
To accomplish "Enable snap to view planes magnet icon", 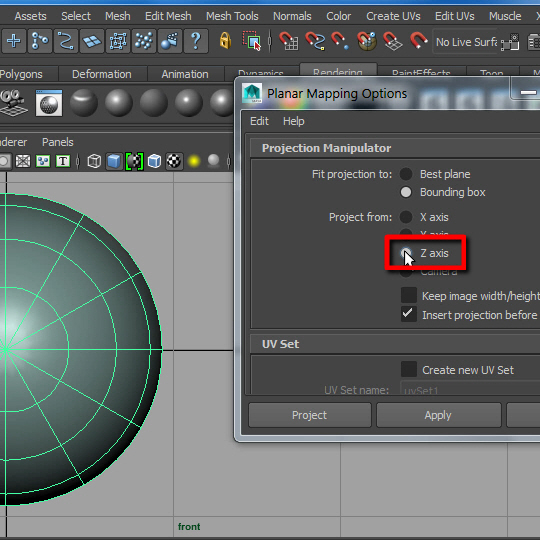I will [x=393, y=41].
